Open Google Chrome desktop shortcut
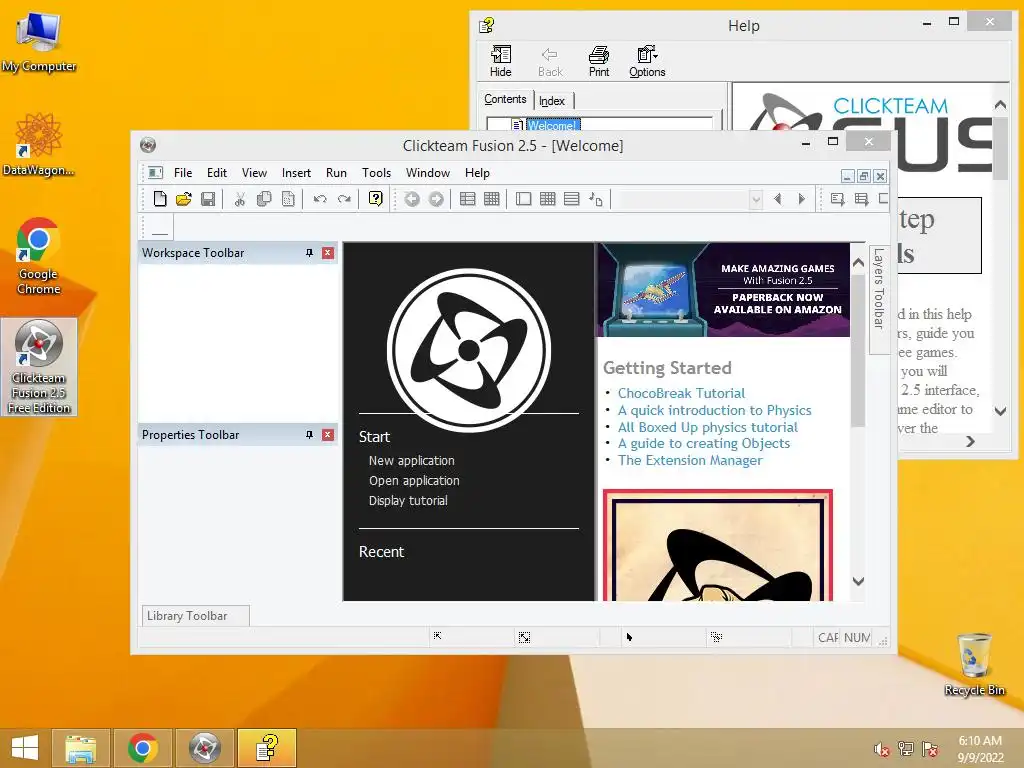Viewport: 1024px width, 768px height. pos(39,256)
